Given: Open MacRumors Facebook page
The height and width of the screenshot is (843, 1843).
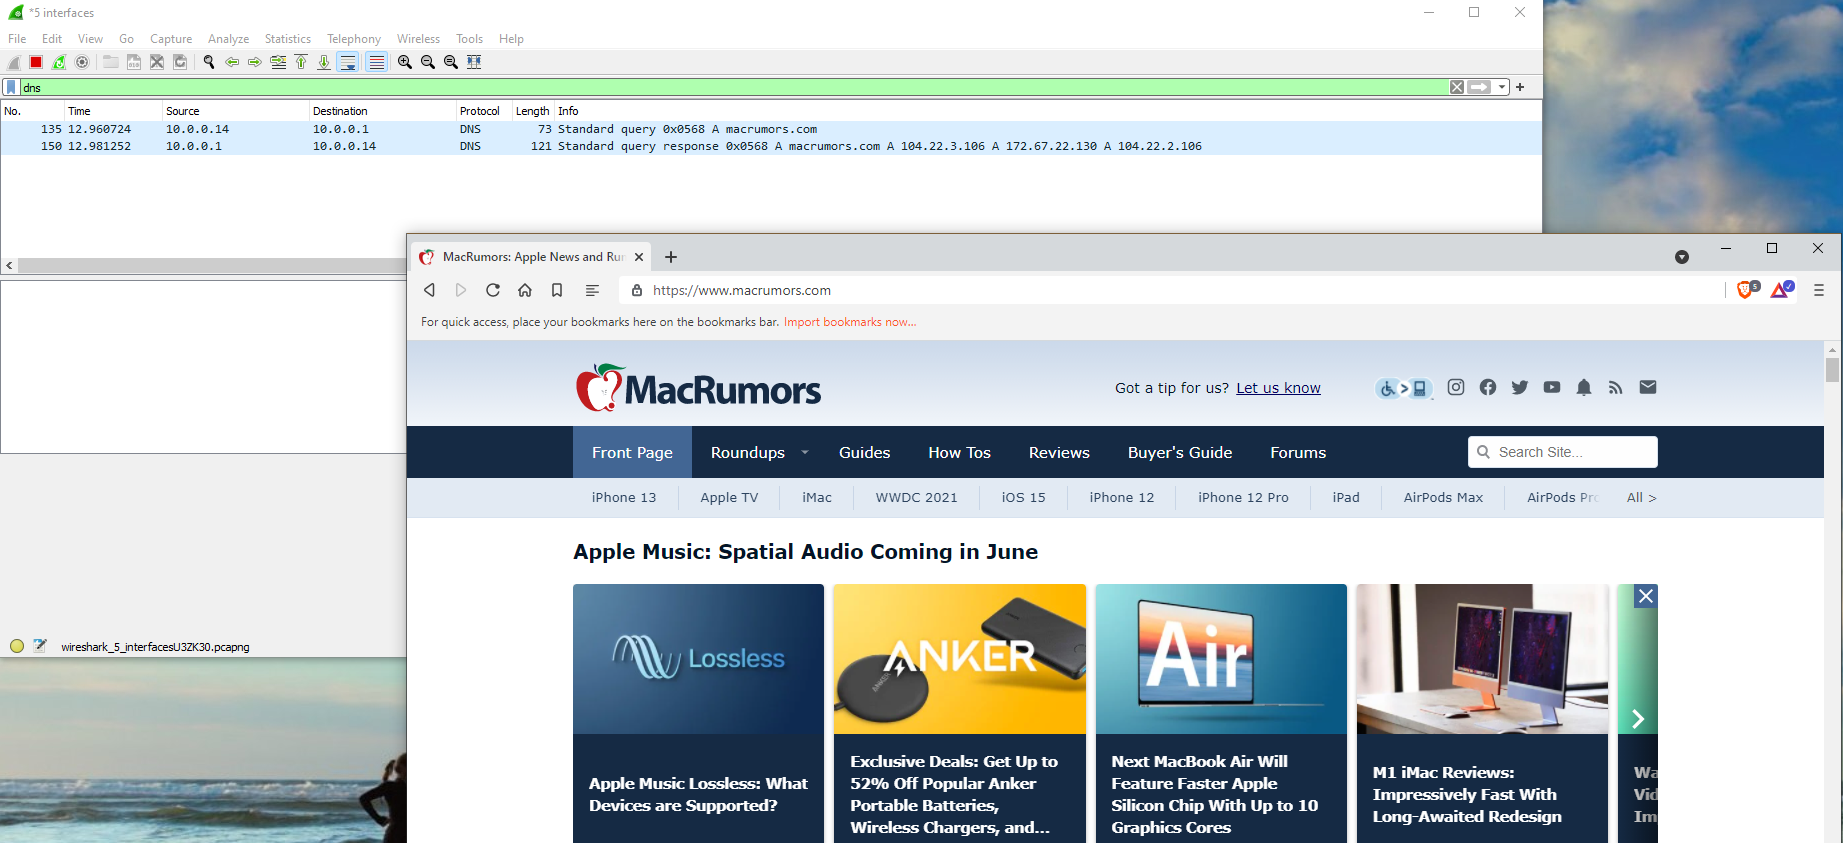Looking at the screenshot, I should click(1488, 387).
